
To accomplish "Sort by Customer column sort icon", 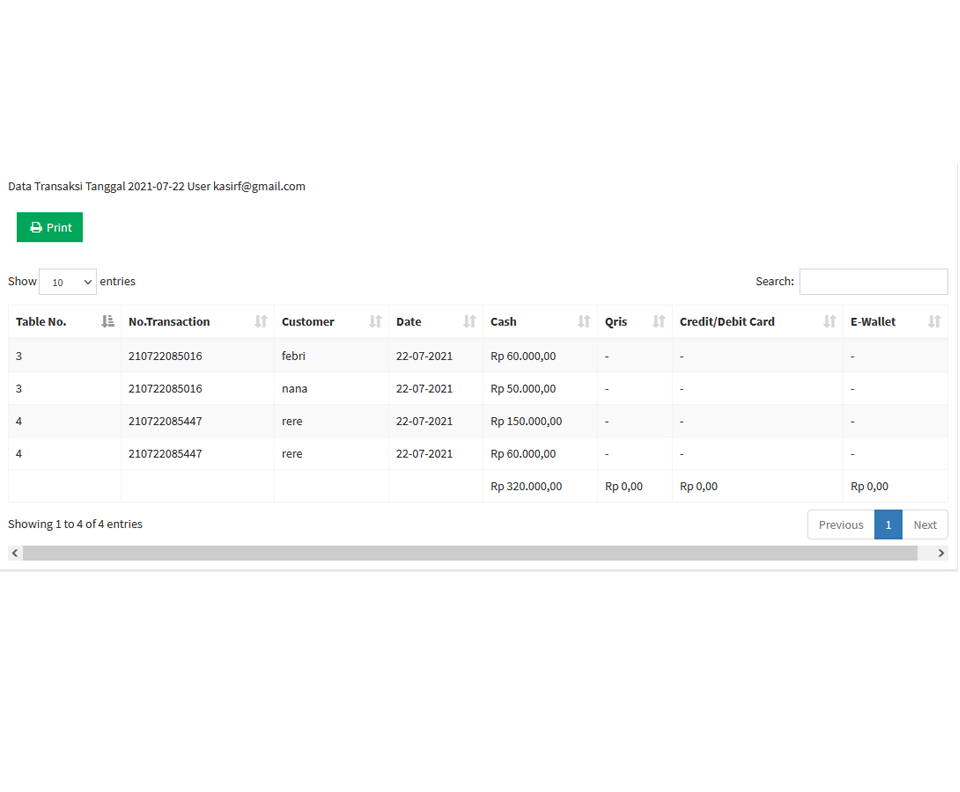I will coord(375,322).
